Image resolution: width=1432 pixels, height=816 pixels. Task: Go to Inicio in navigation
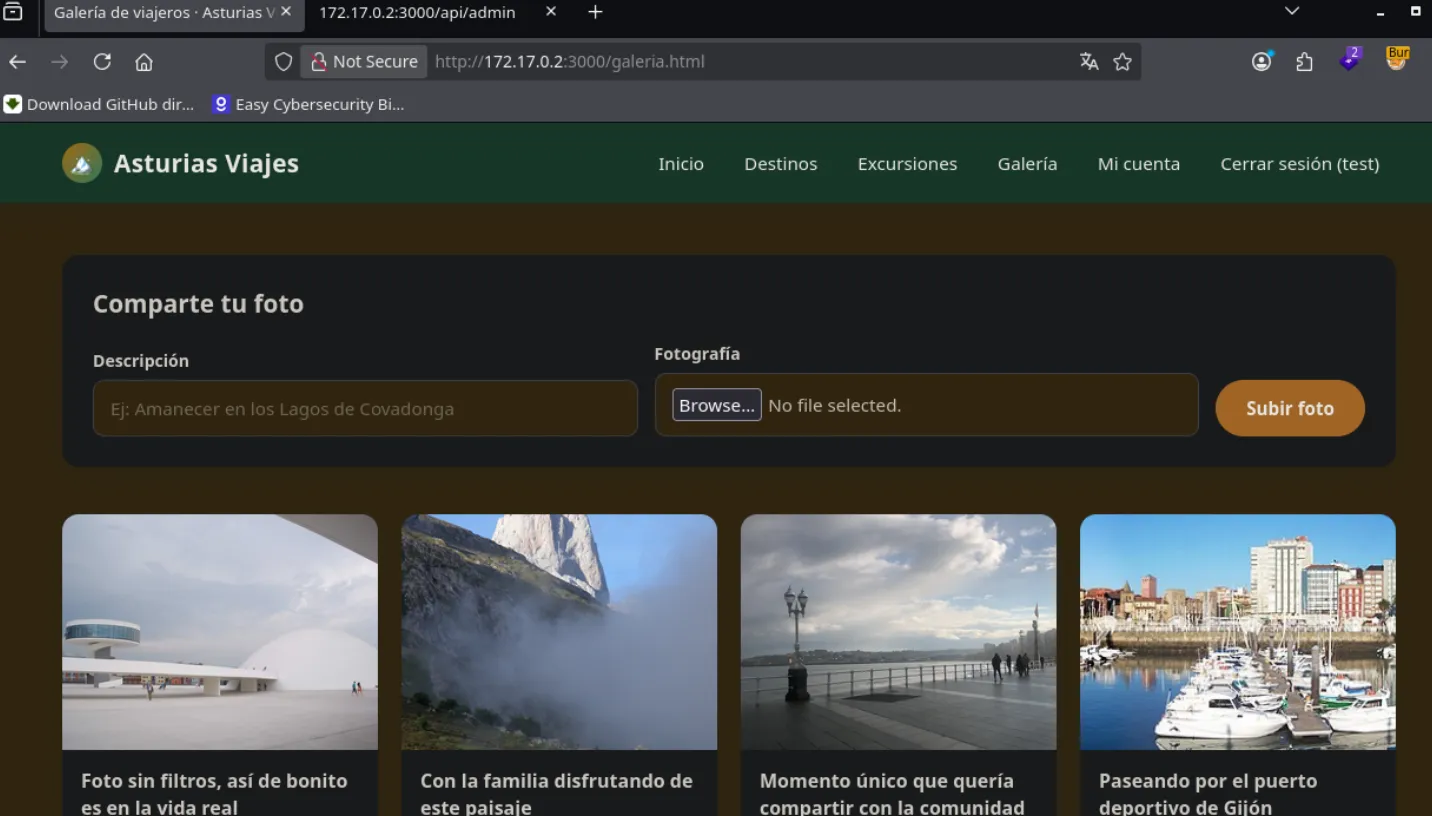pos(681,164)
